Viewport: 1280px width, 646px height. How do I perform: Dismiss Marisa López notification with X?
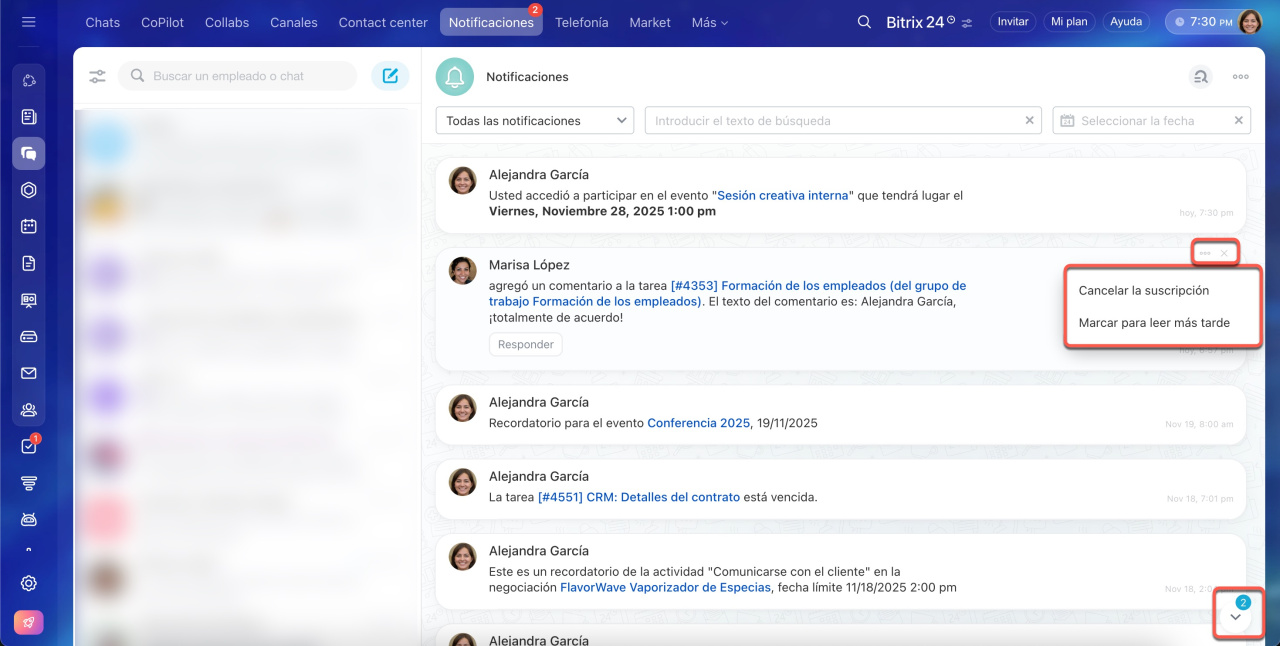point(1224,254)
